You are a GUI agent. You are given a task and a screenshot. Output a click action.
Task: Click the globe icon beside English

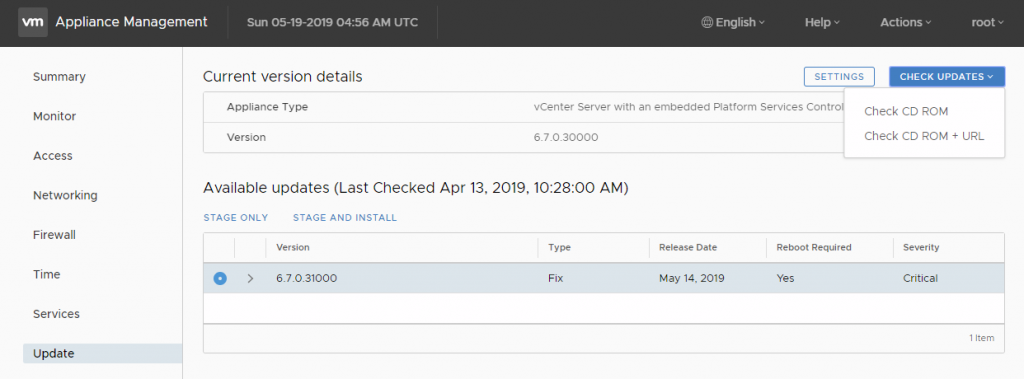point(707,22)
